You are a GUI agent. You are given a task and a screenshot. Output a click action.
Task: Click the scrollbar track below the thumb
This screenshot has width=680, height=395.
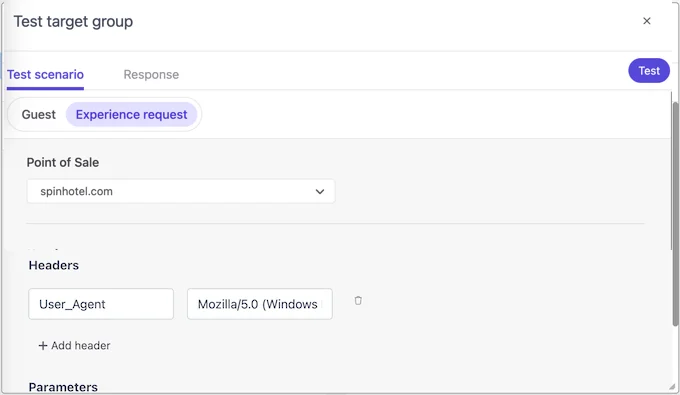(675, 353)
